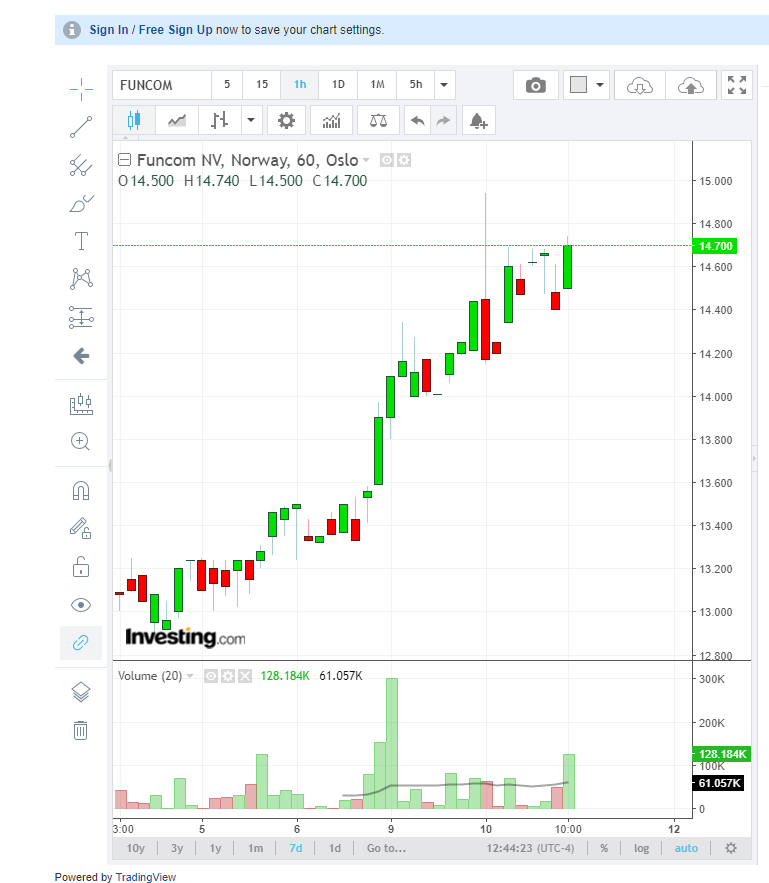This screenshot has width=769, height=883.
Task: Switch to 5 minute interval
Action: coord(227,85)
